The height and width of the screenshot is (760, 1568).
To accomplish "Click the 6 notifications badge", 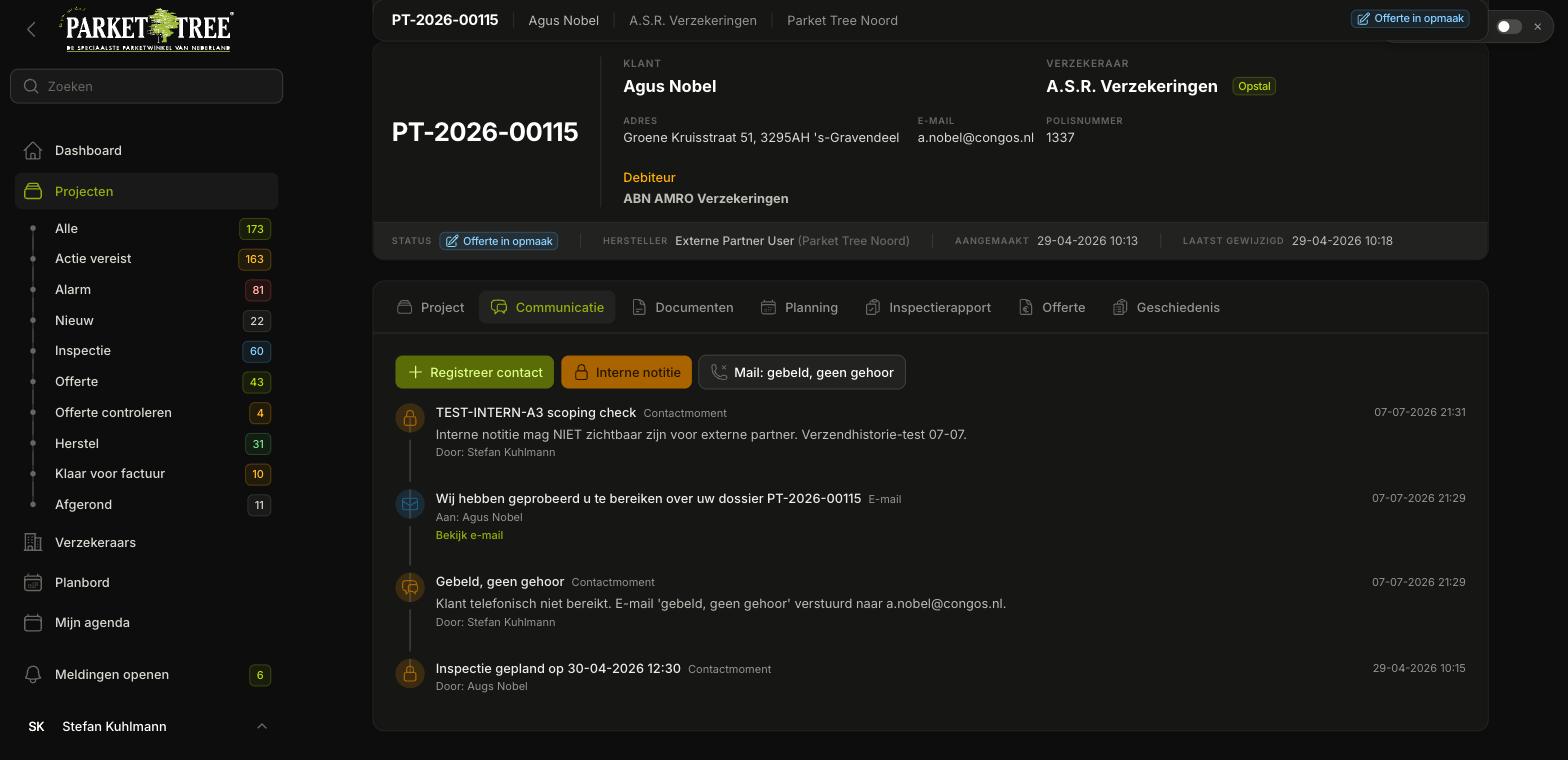I will (260, 675).
